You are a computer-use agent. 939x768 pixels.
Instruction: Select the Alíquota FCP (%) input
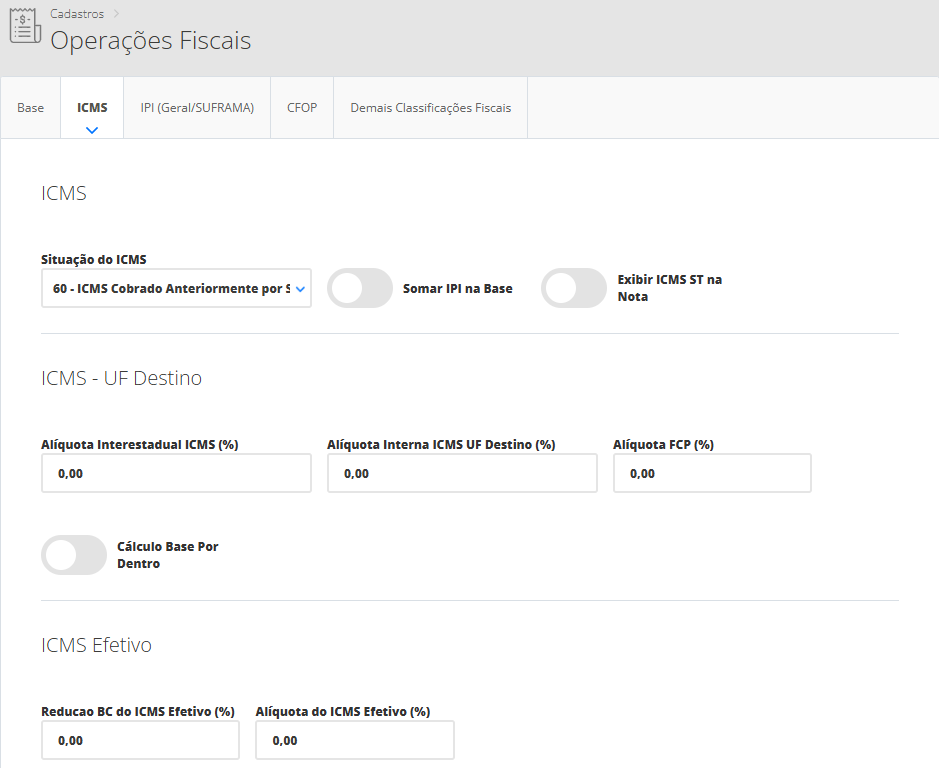(x=712, y=473)
